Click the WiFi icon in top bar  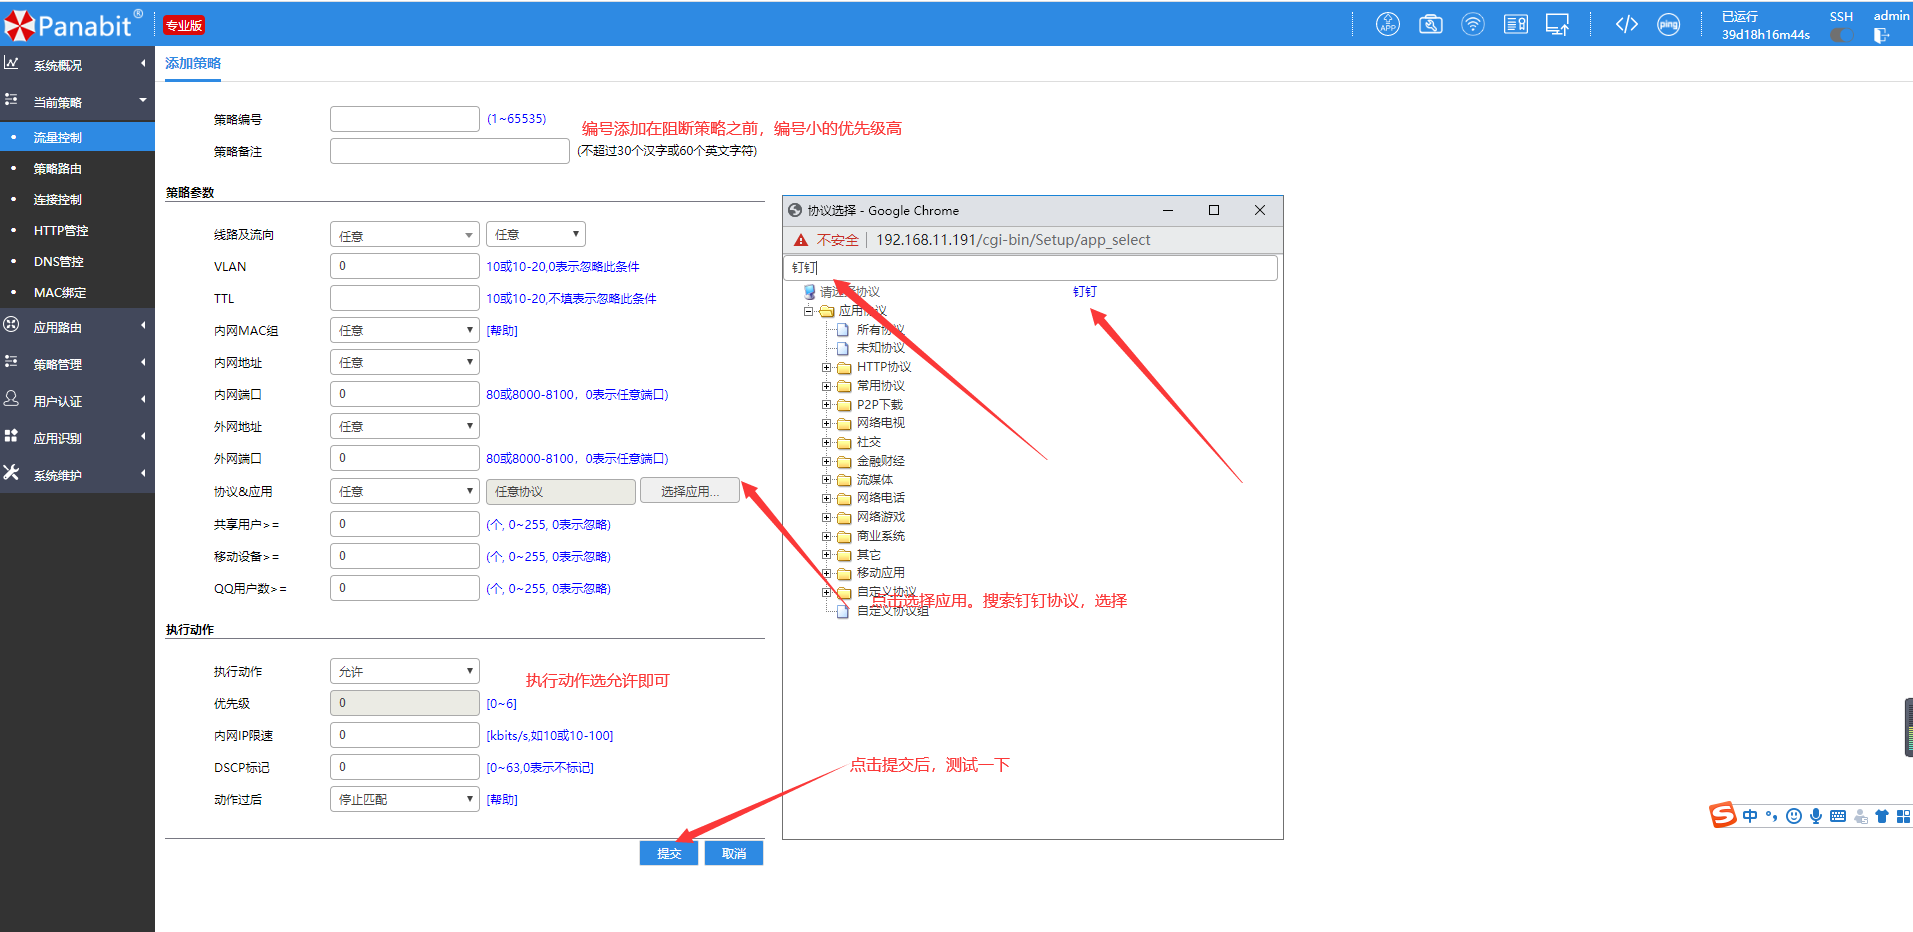(x=1473, y=24)
